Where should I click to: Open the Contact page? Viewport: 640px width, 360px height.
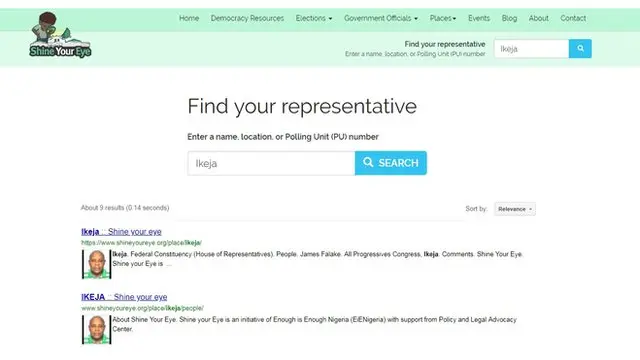[573, 18]
